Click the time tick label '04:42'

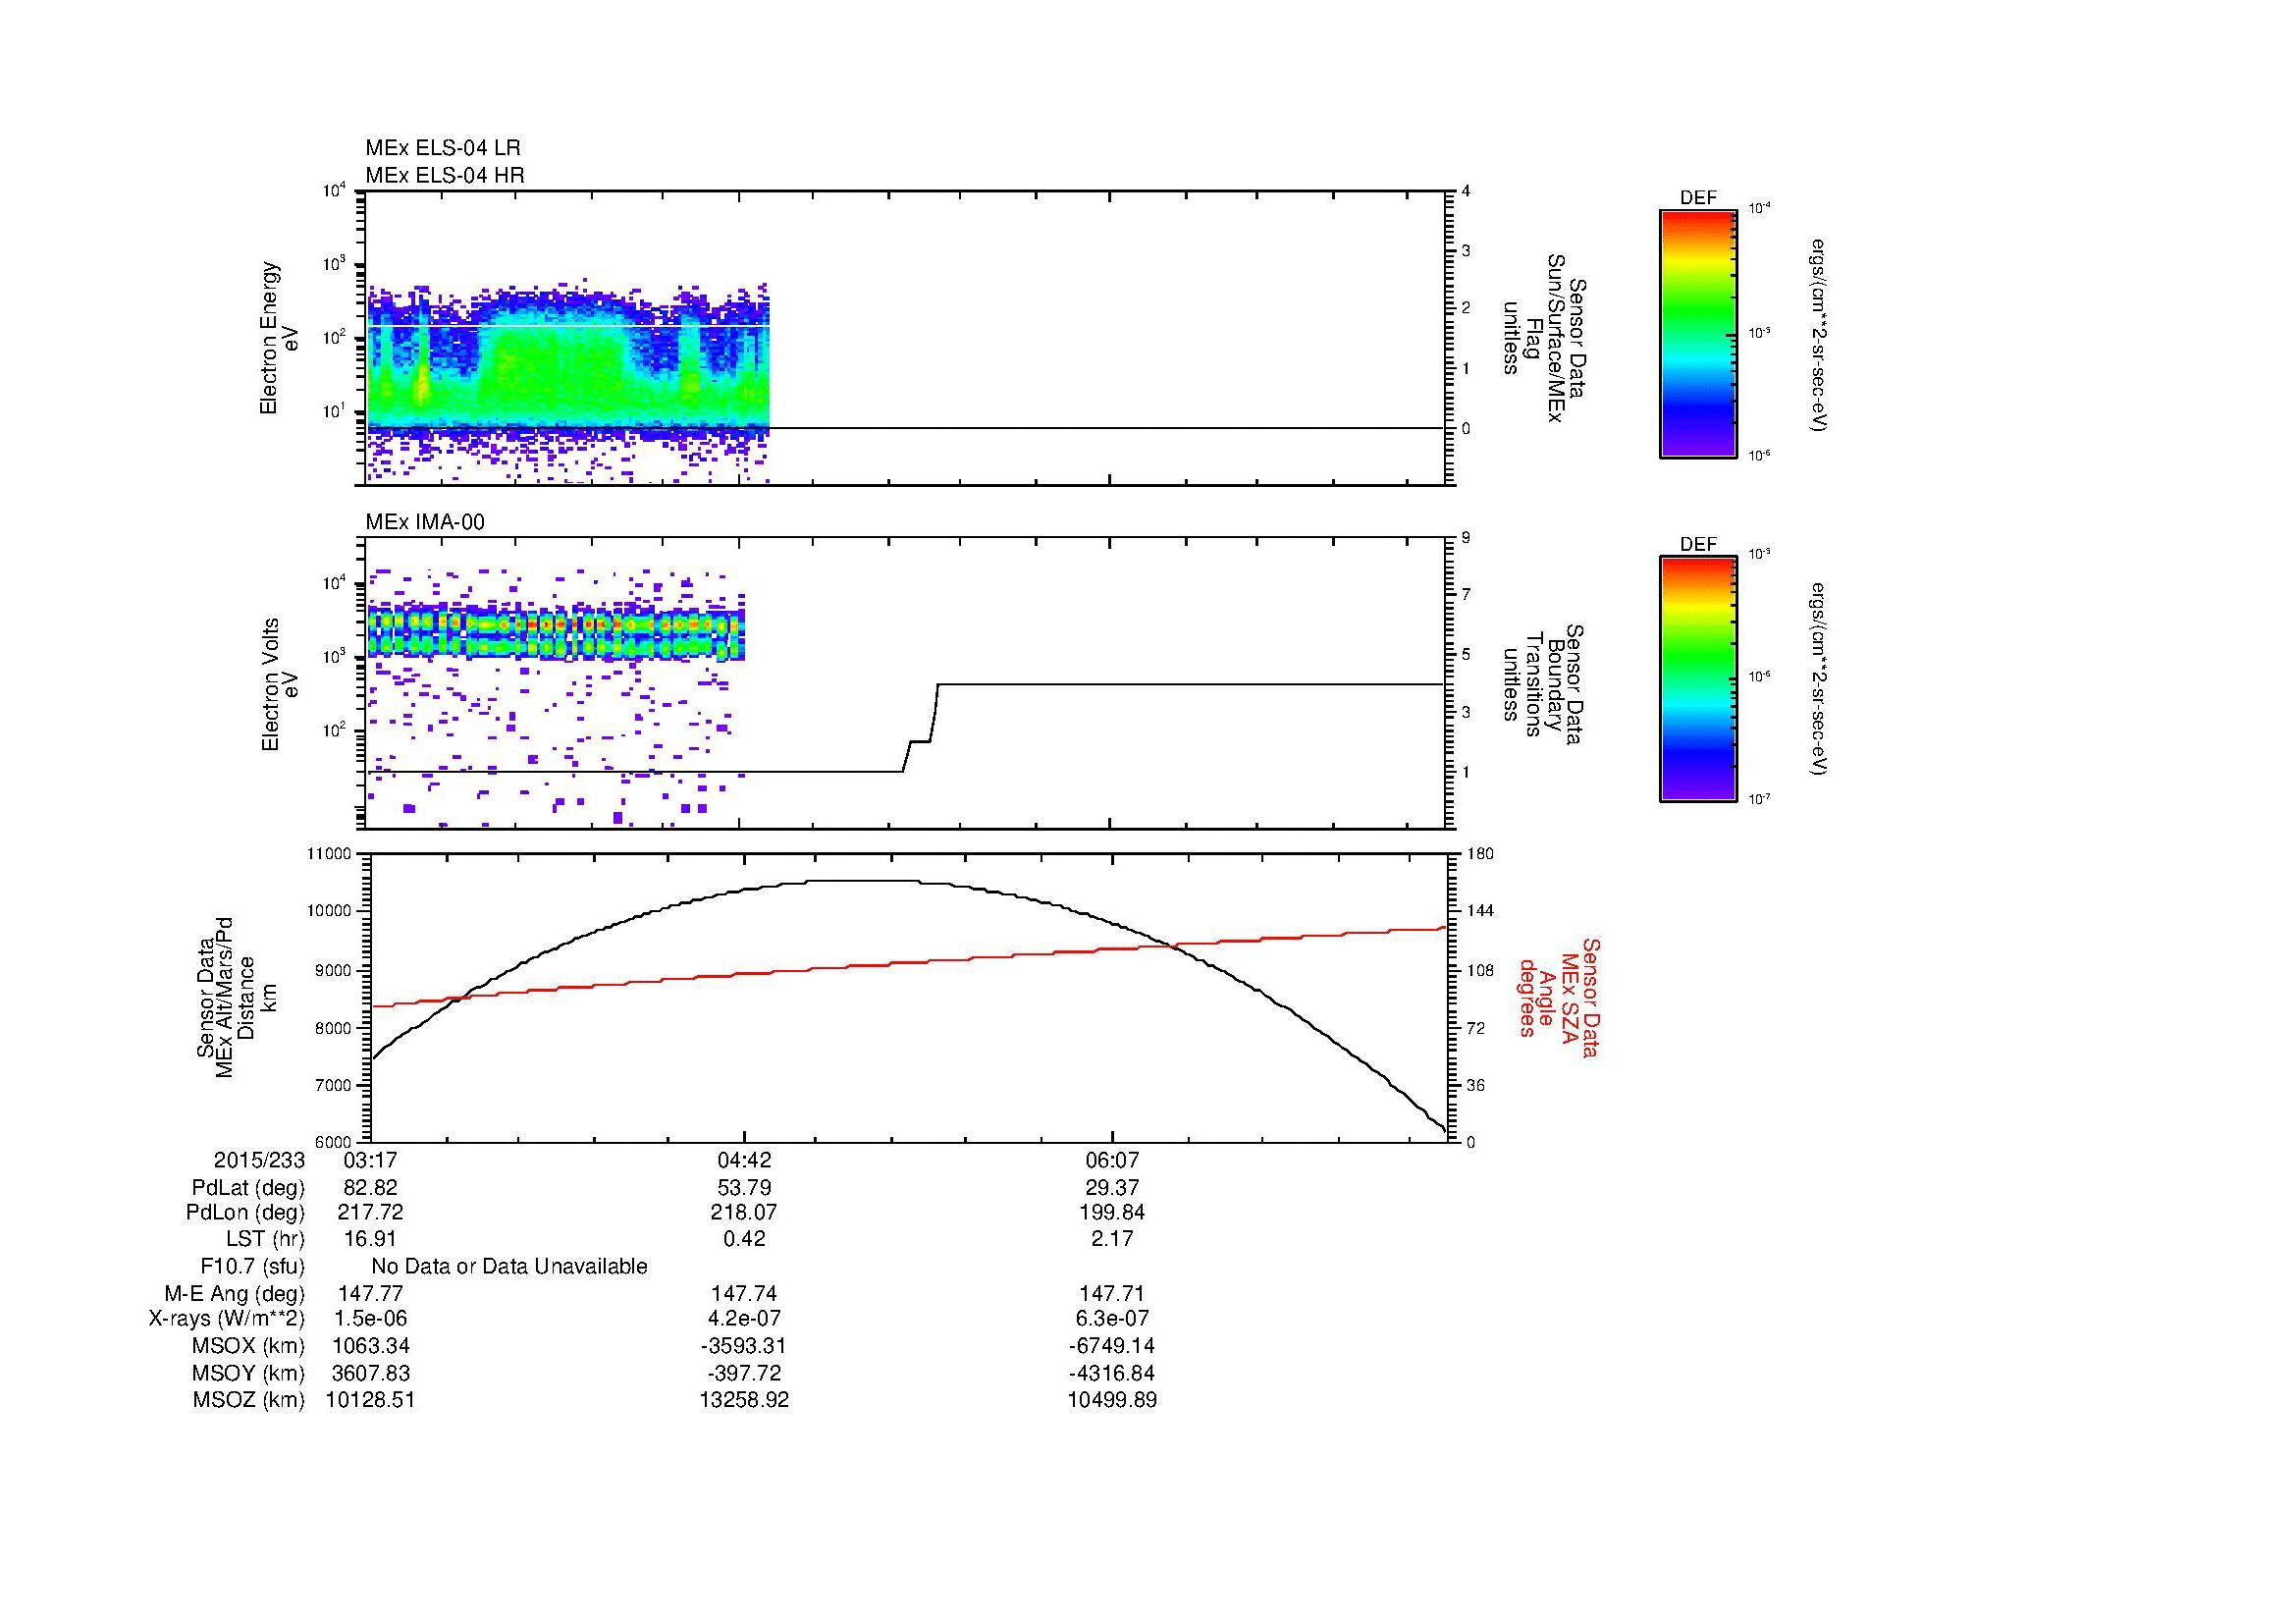point(744,1160)
